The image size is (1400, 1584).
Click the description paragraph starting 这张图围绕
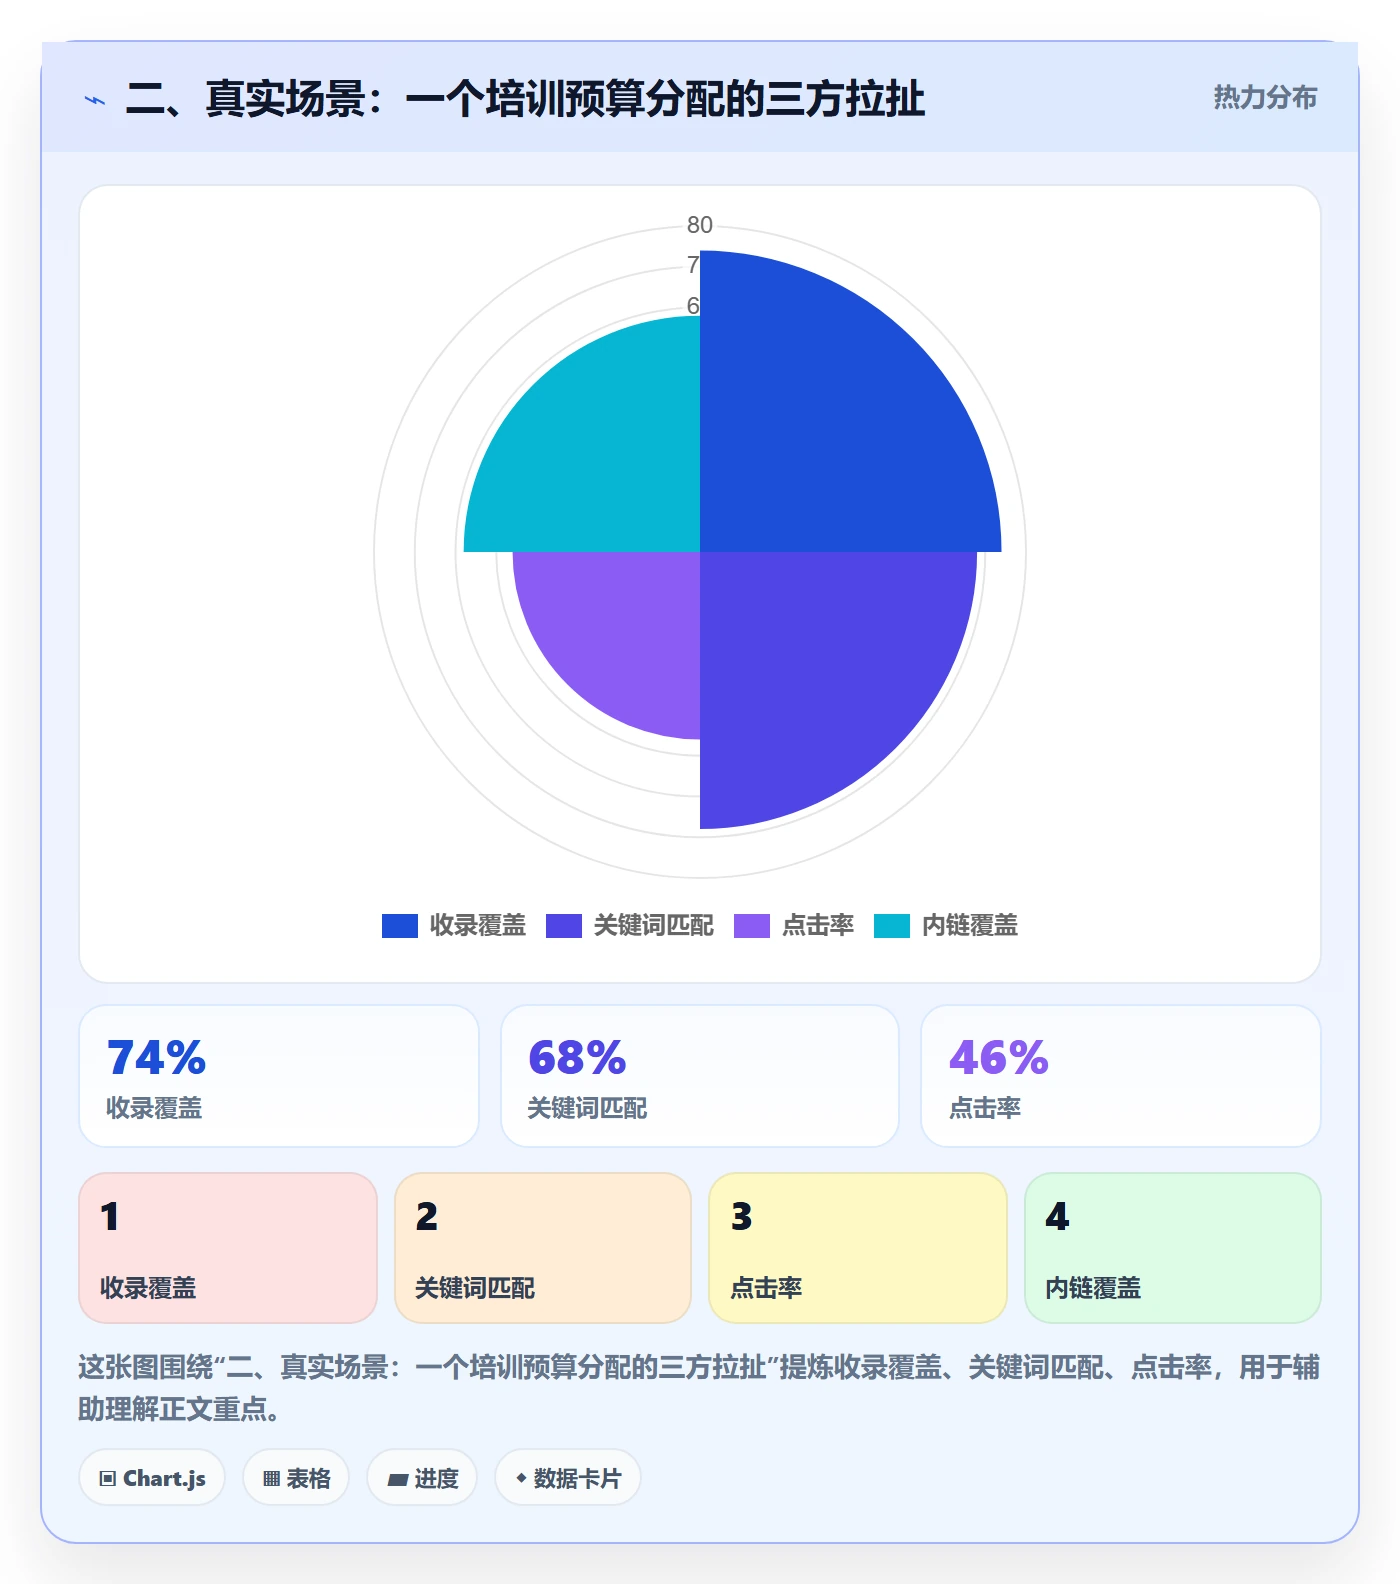[x=699, y=1388]
